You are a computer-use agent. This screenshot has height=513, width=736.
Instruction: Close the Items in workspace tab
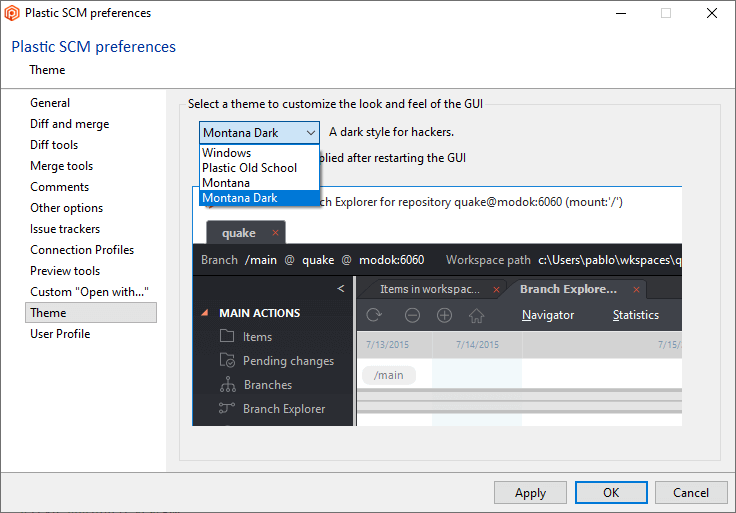pos(496,290)
